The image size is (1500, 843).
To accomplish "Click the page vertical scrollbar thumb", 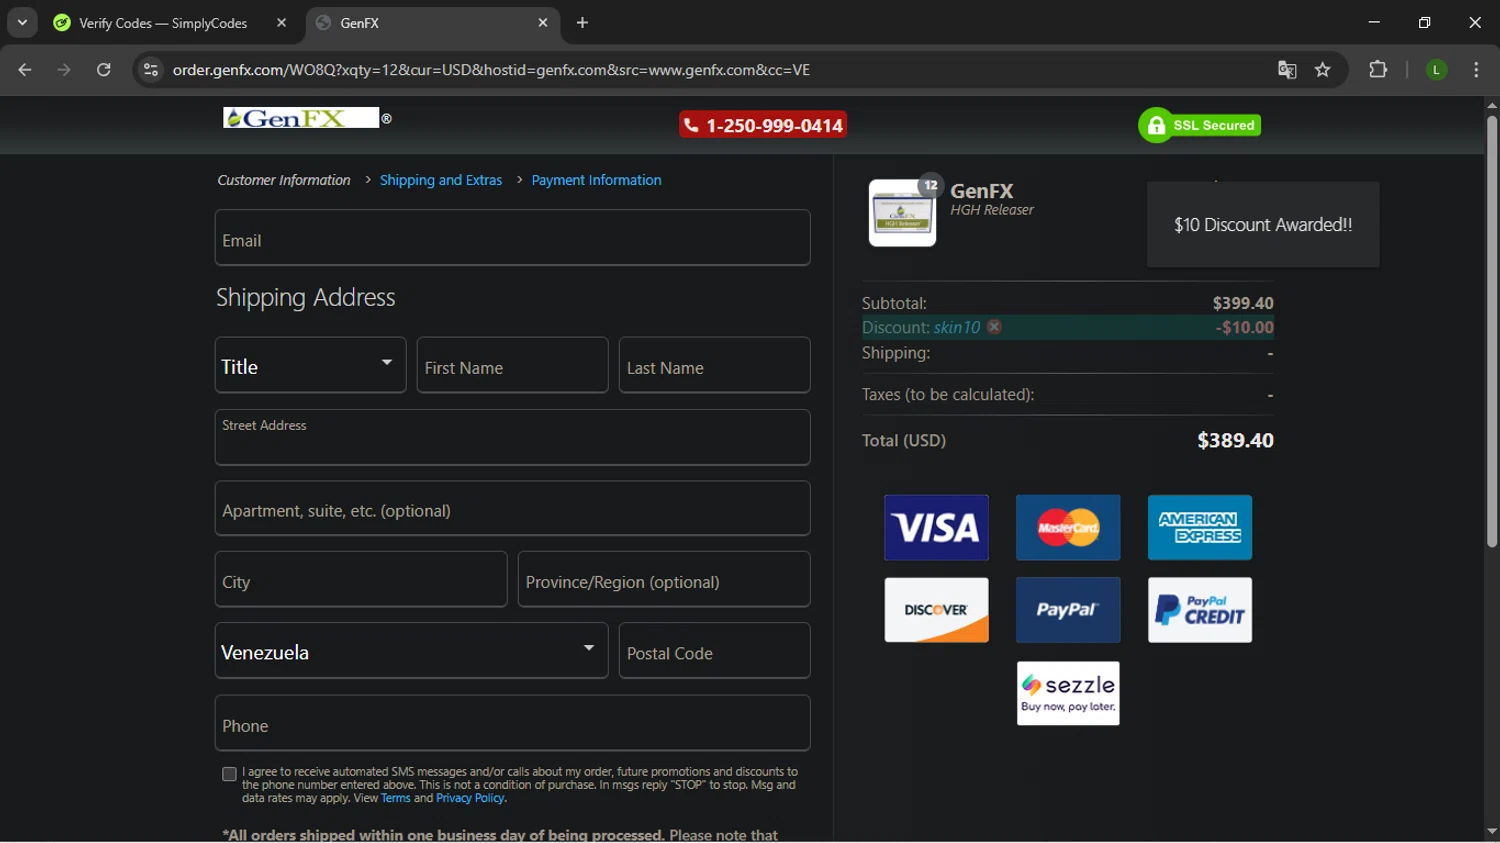I will coord(1491,331).
